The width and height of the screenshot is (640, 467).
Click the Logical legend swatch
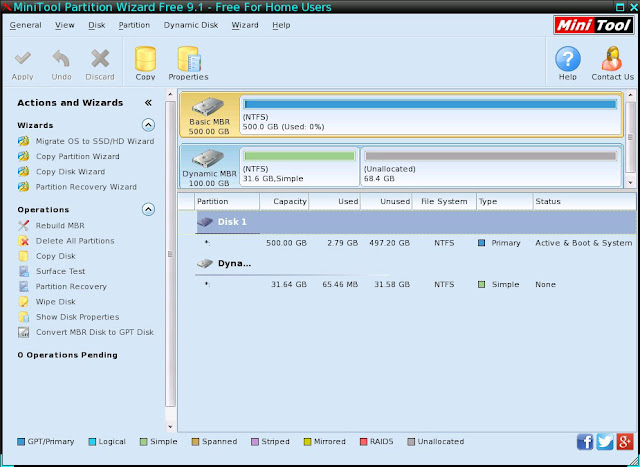pos(92,442)
